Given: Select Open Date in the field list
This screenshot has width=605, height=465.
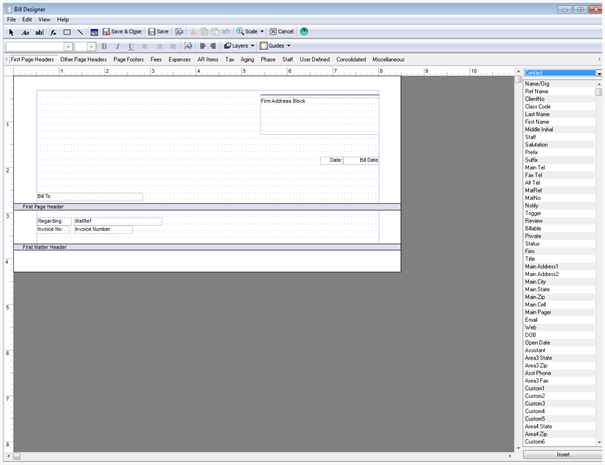Looking at the screenshot, I should point(559,343).
